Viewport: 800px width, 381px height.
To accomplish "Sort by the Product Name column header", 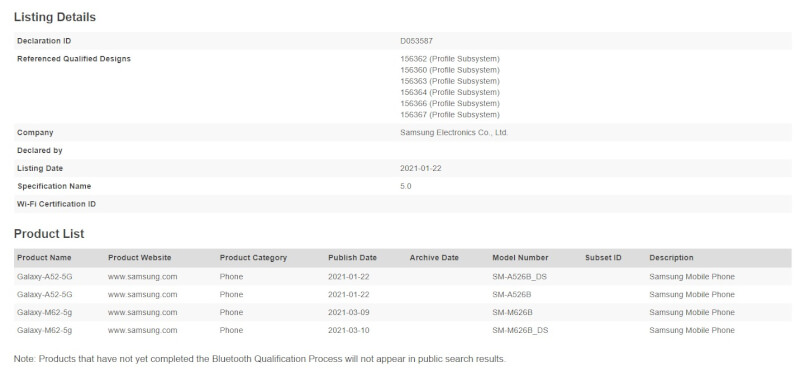I will 44,258.
